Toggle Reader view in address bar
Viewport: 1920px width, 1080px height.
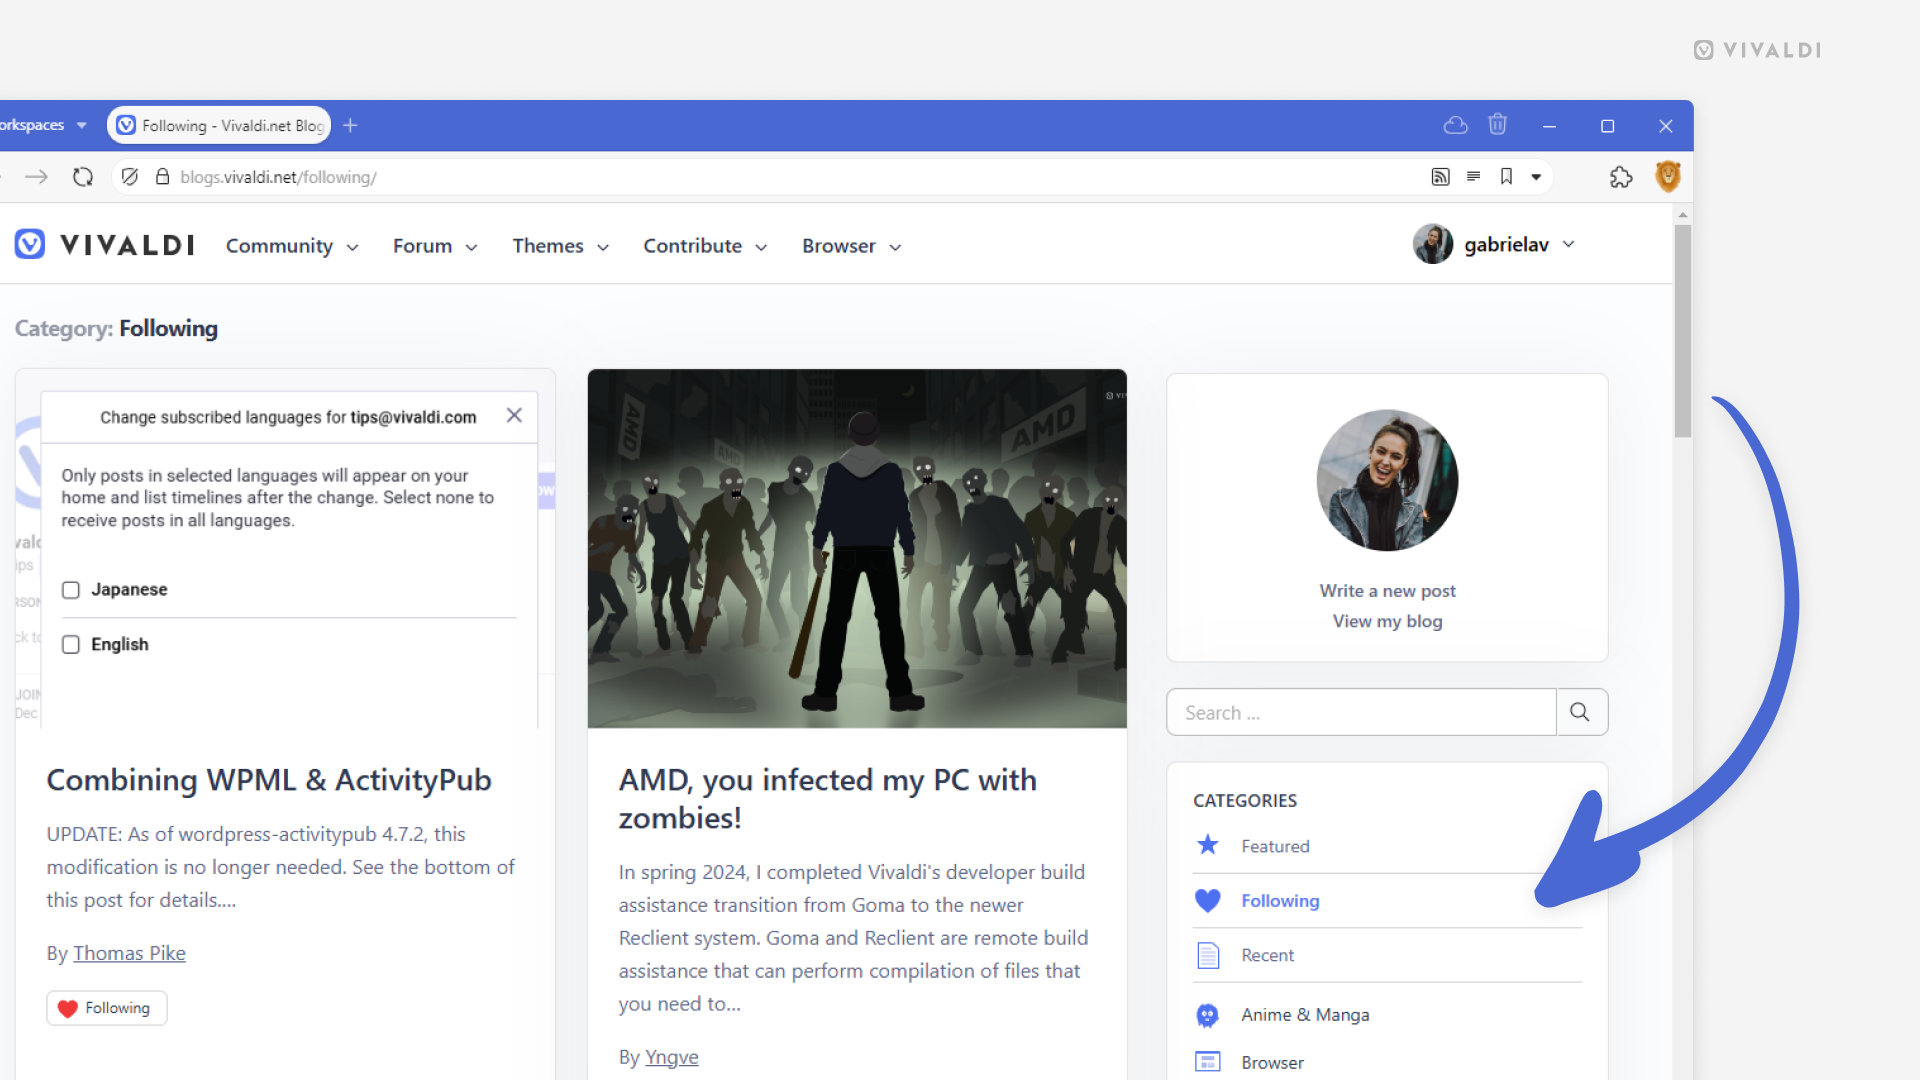tap(1473, 176)
